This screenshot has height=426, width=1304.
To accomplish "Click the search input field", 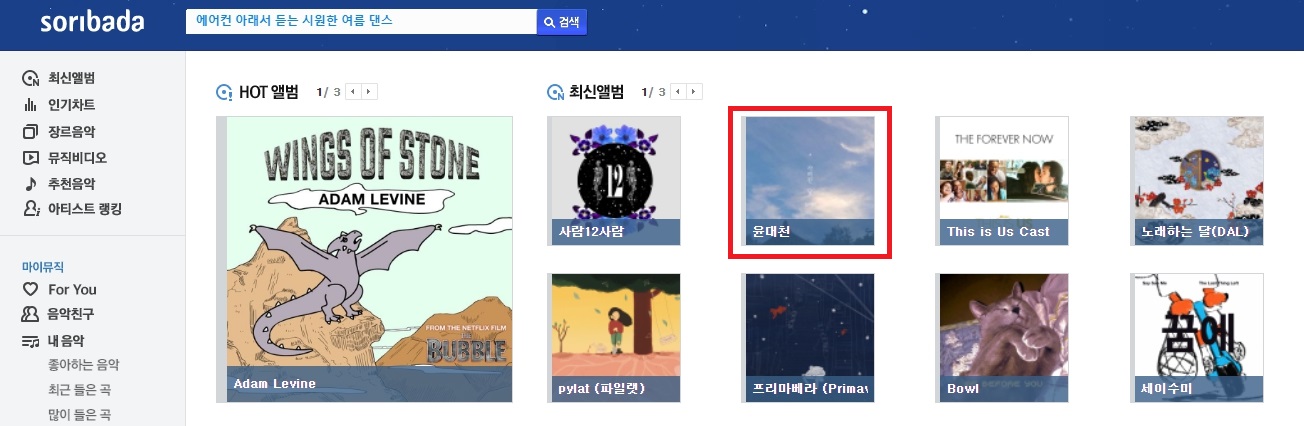I will 361,21.
